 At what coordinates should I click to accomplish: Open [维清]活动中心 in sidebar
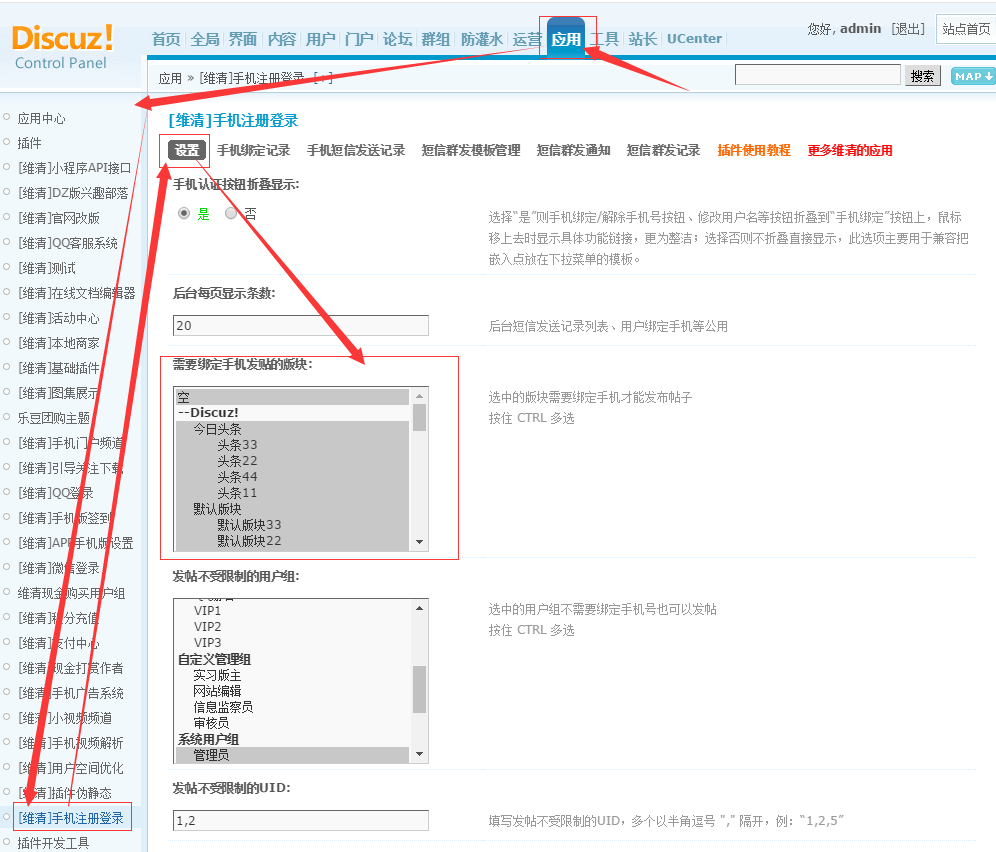[58, 318]
